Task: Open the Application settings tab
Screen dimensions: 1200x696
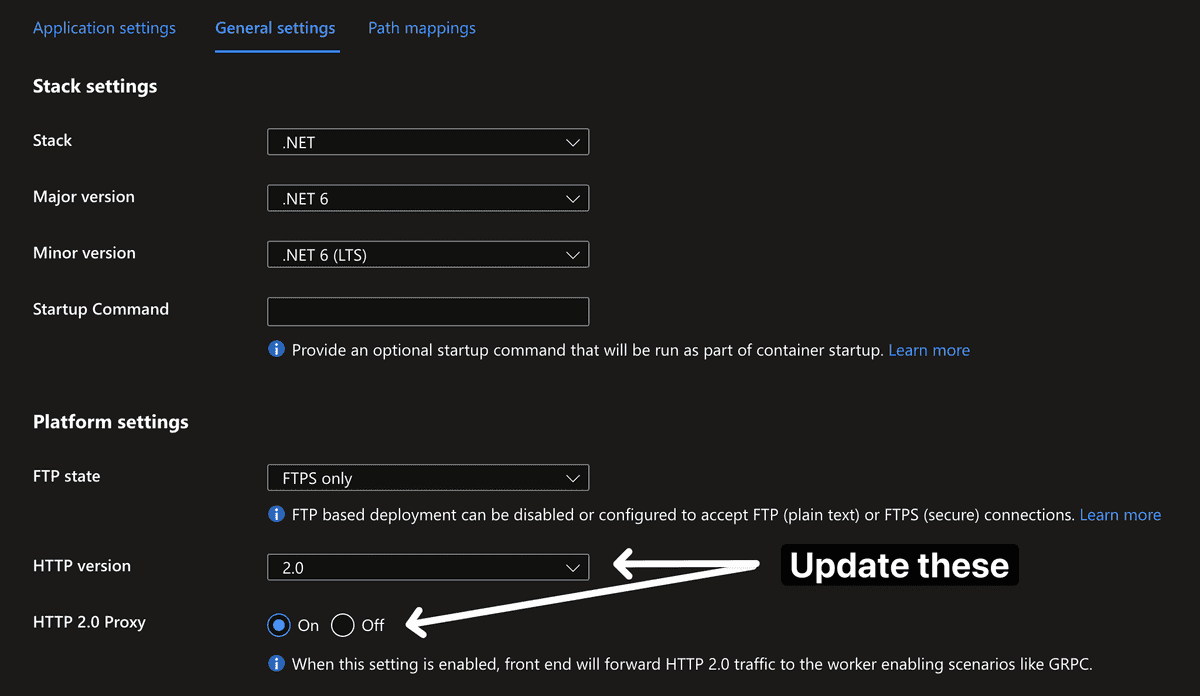Action: click(x=104, y=28)
